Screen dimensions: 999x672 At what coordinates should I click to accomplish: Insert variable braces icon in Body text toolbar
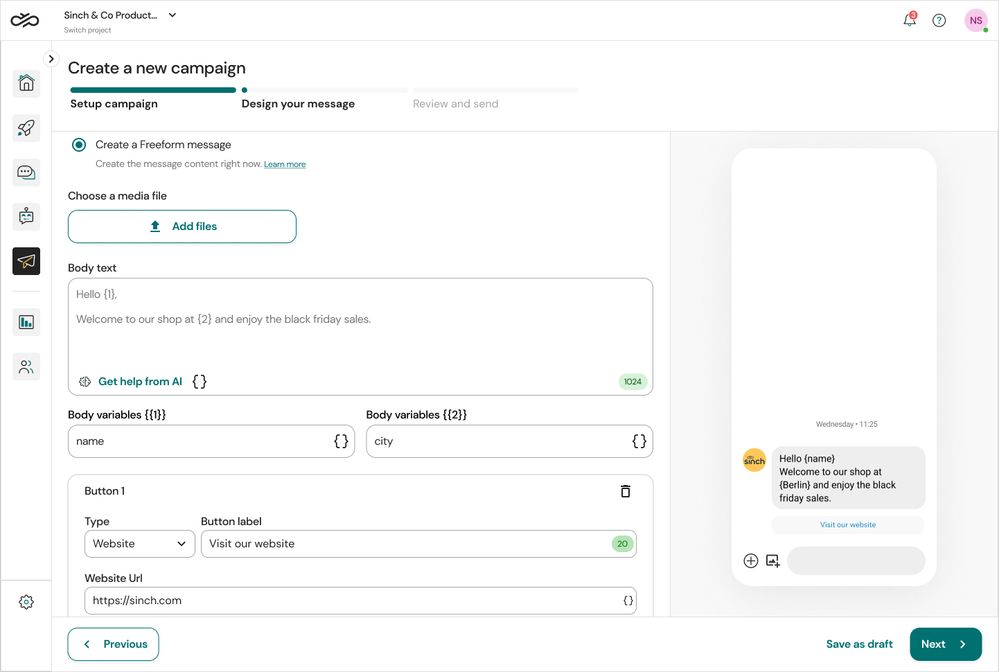point(199,382)
